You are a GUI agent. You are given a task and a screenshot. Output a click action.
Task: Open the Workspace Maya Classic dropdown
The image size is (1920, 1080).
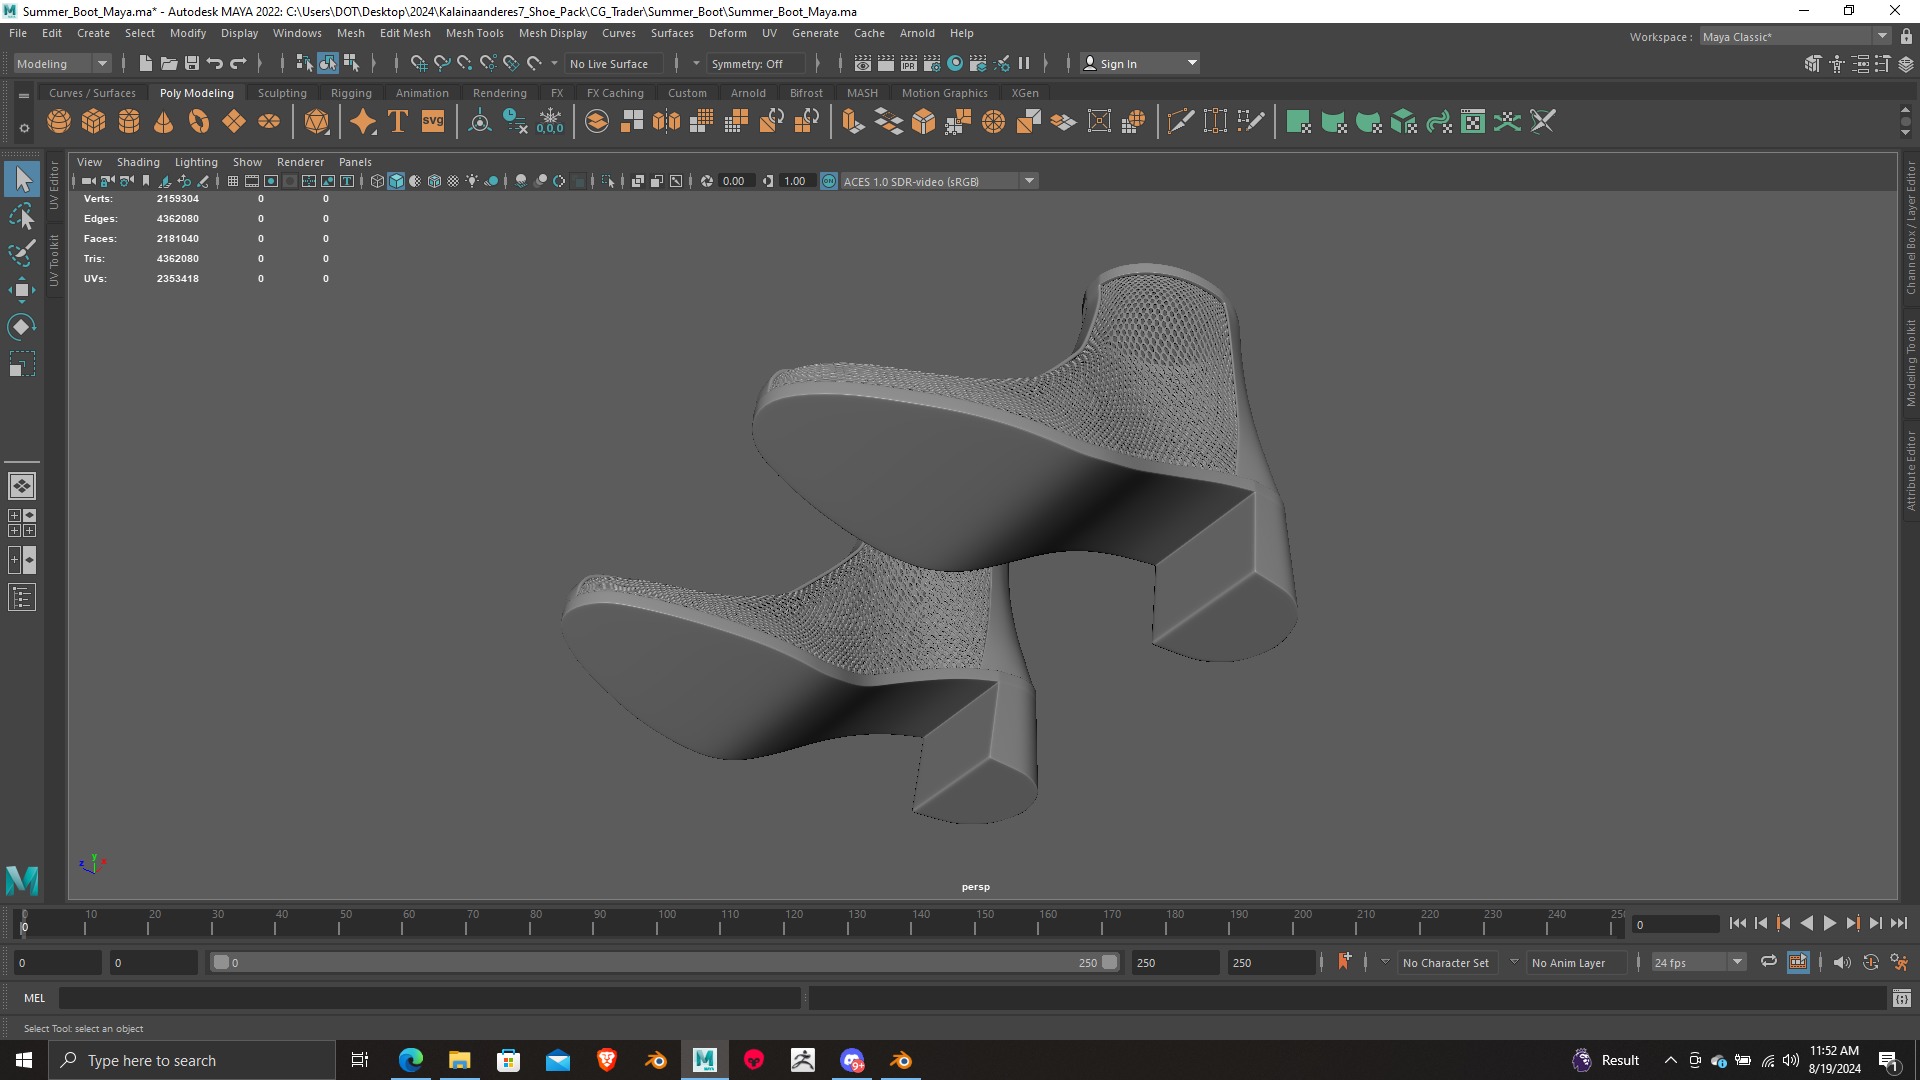pyautogui.click(x=1795, y=36)
